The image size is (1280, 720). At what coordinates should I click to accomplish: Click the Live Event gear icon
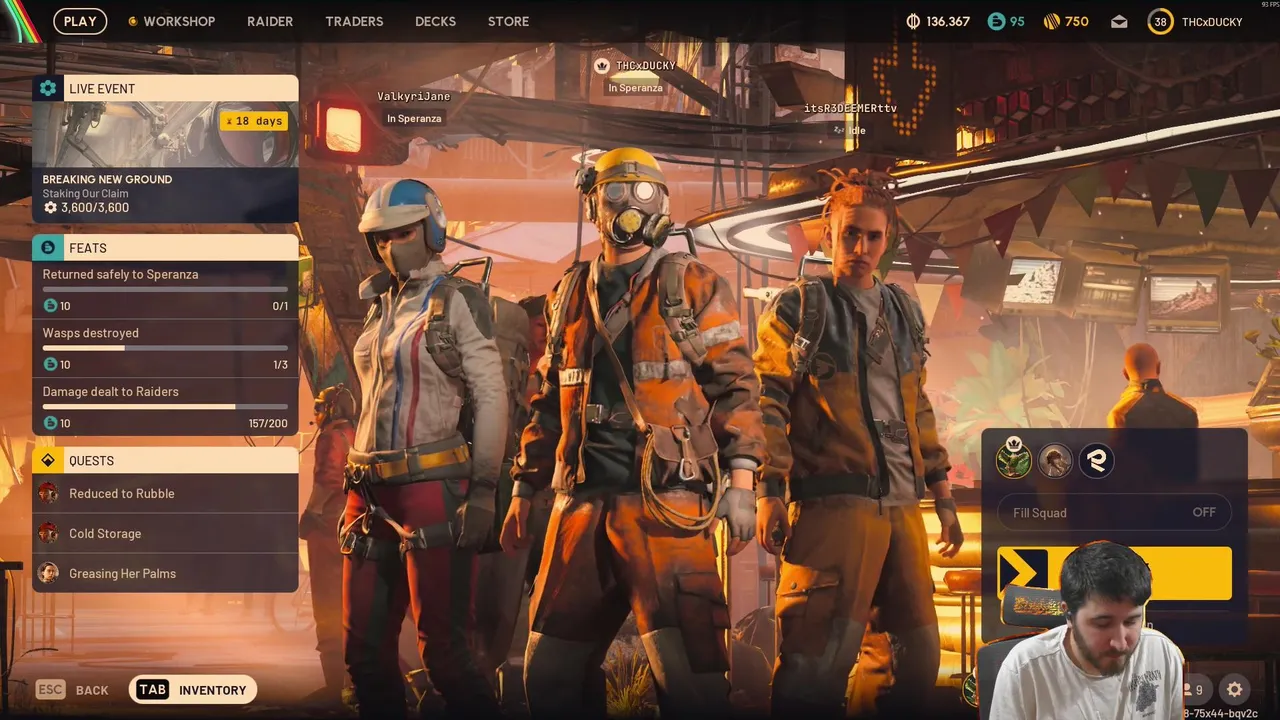tap(48, 88)
